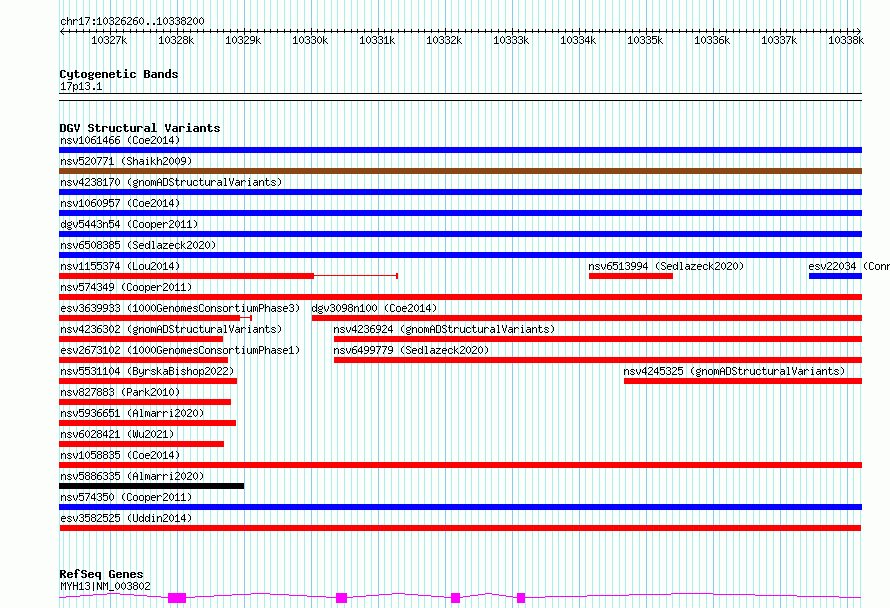
Task: Select nsv4245325 gnomADStructuralVariants label
Action: (734, 371)
